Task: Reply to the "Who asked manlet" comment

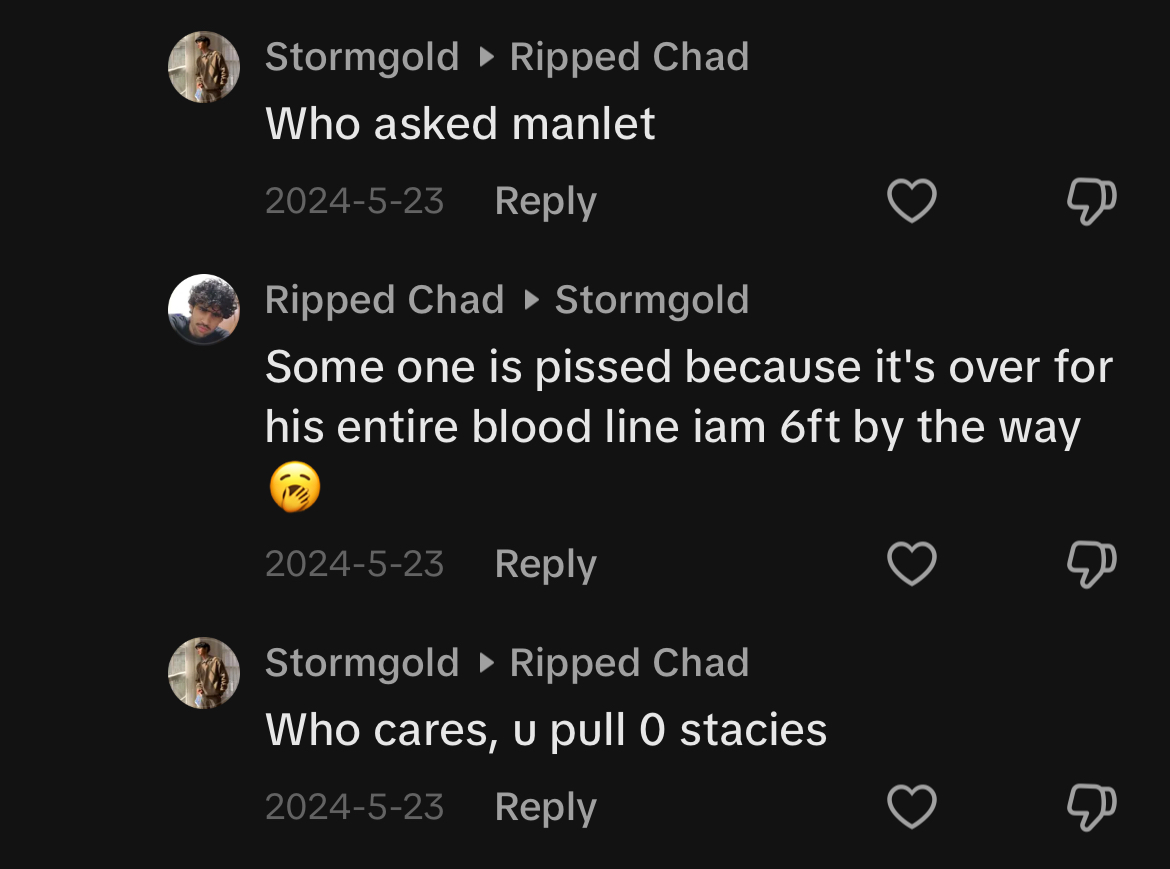Action: point(545,201)
